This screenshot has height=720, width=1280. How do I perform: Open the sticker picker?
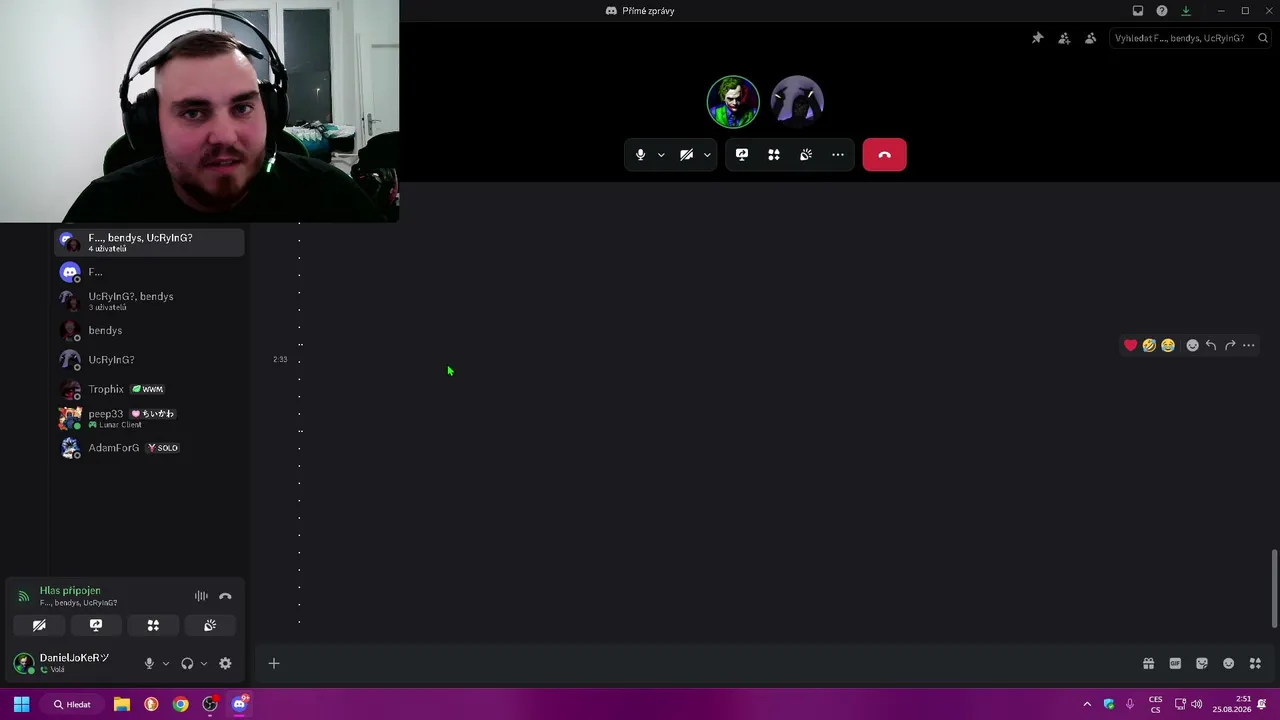click(1202, 663)
